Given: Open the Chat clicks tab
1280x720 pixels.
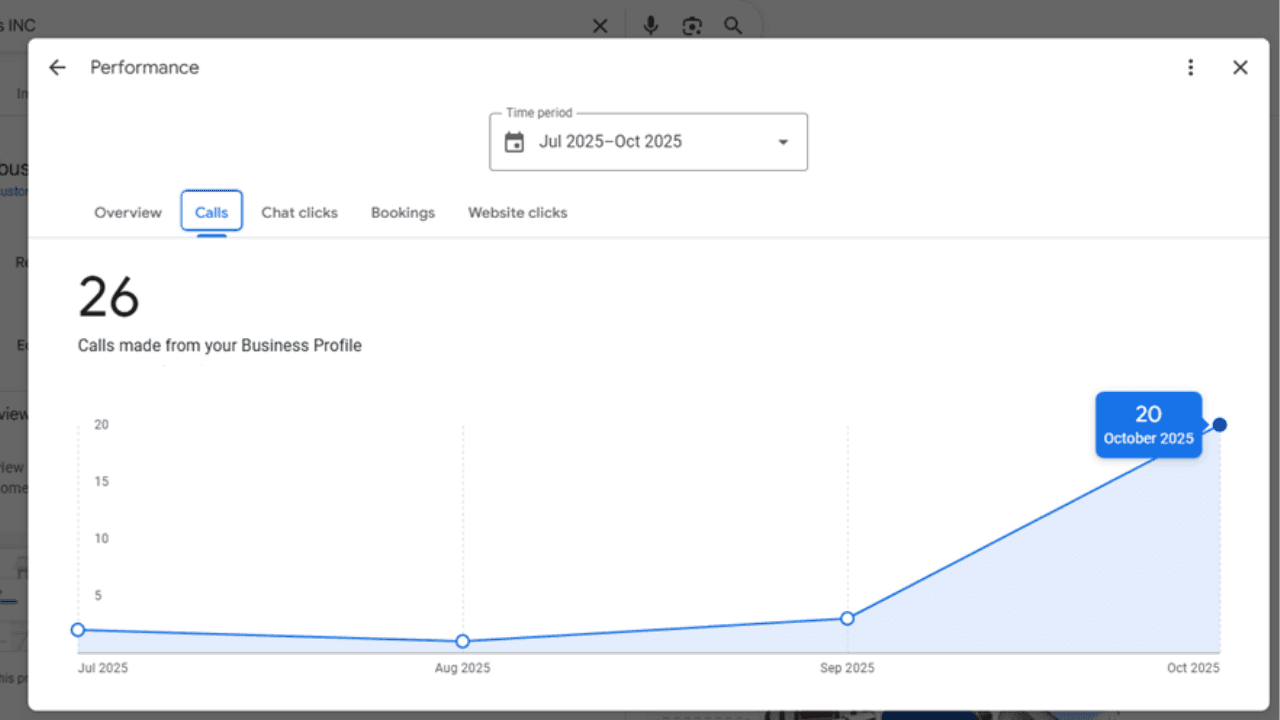Looking at the screenshot, I should click(300, 212).
